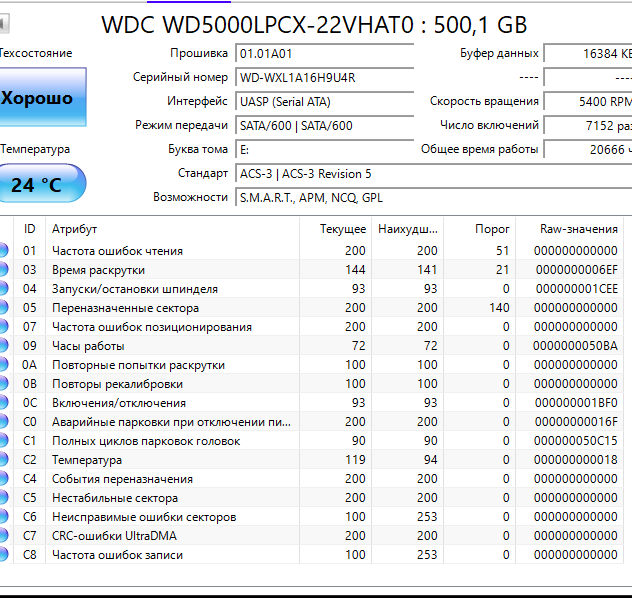The height and width of the screenshot is (598, 632).
Task: Click the status dot of row C8
Action: point(3,554)
